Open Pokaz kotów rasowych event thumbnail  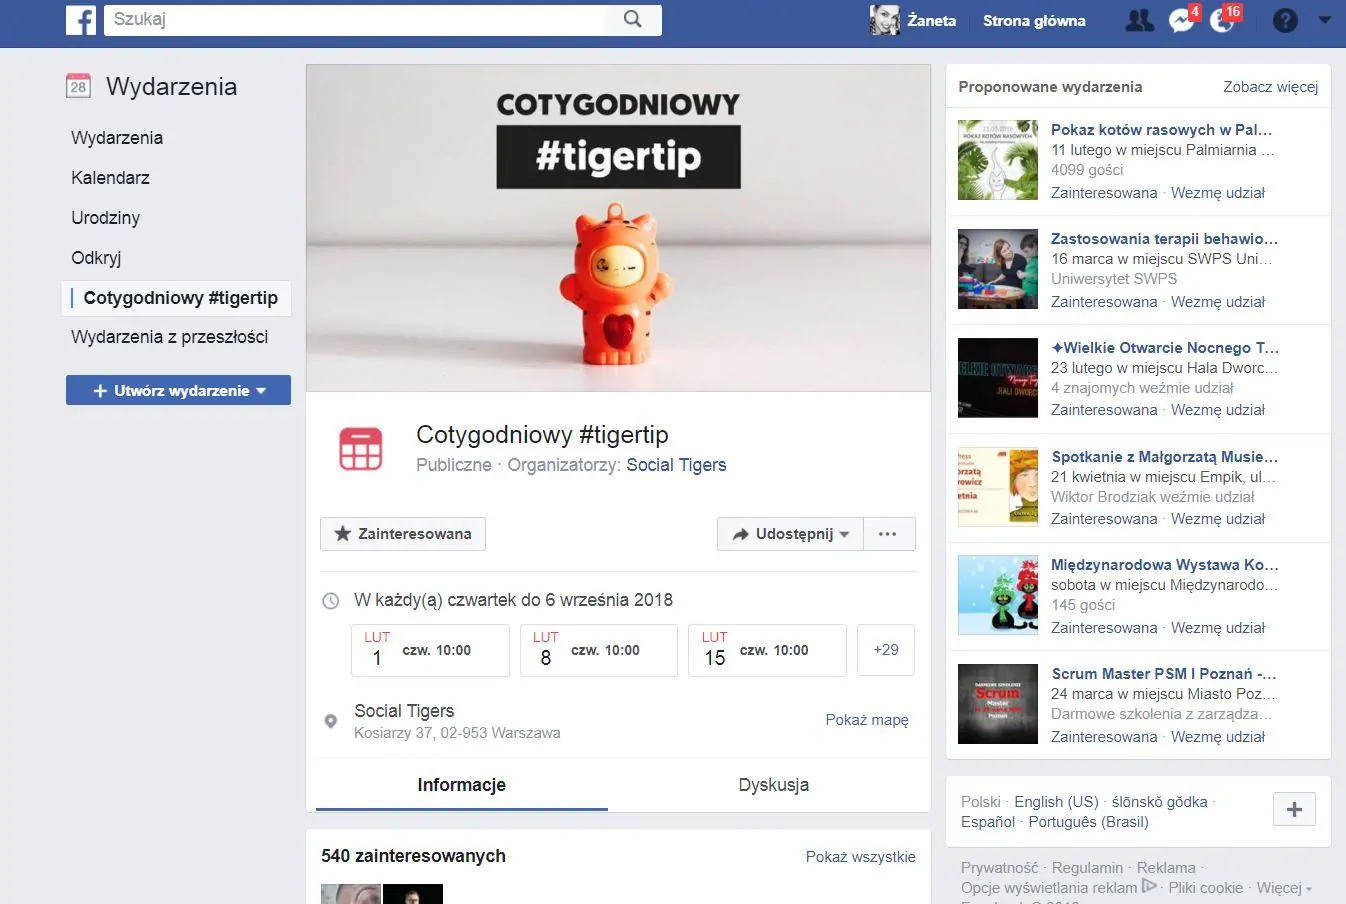[x=998, y=160]
